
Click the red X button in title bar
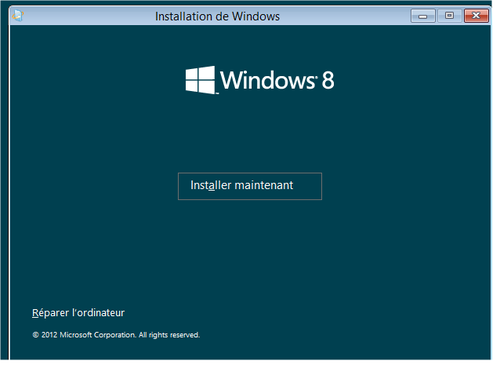[476, 16]
